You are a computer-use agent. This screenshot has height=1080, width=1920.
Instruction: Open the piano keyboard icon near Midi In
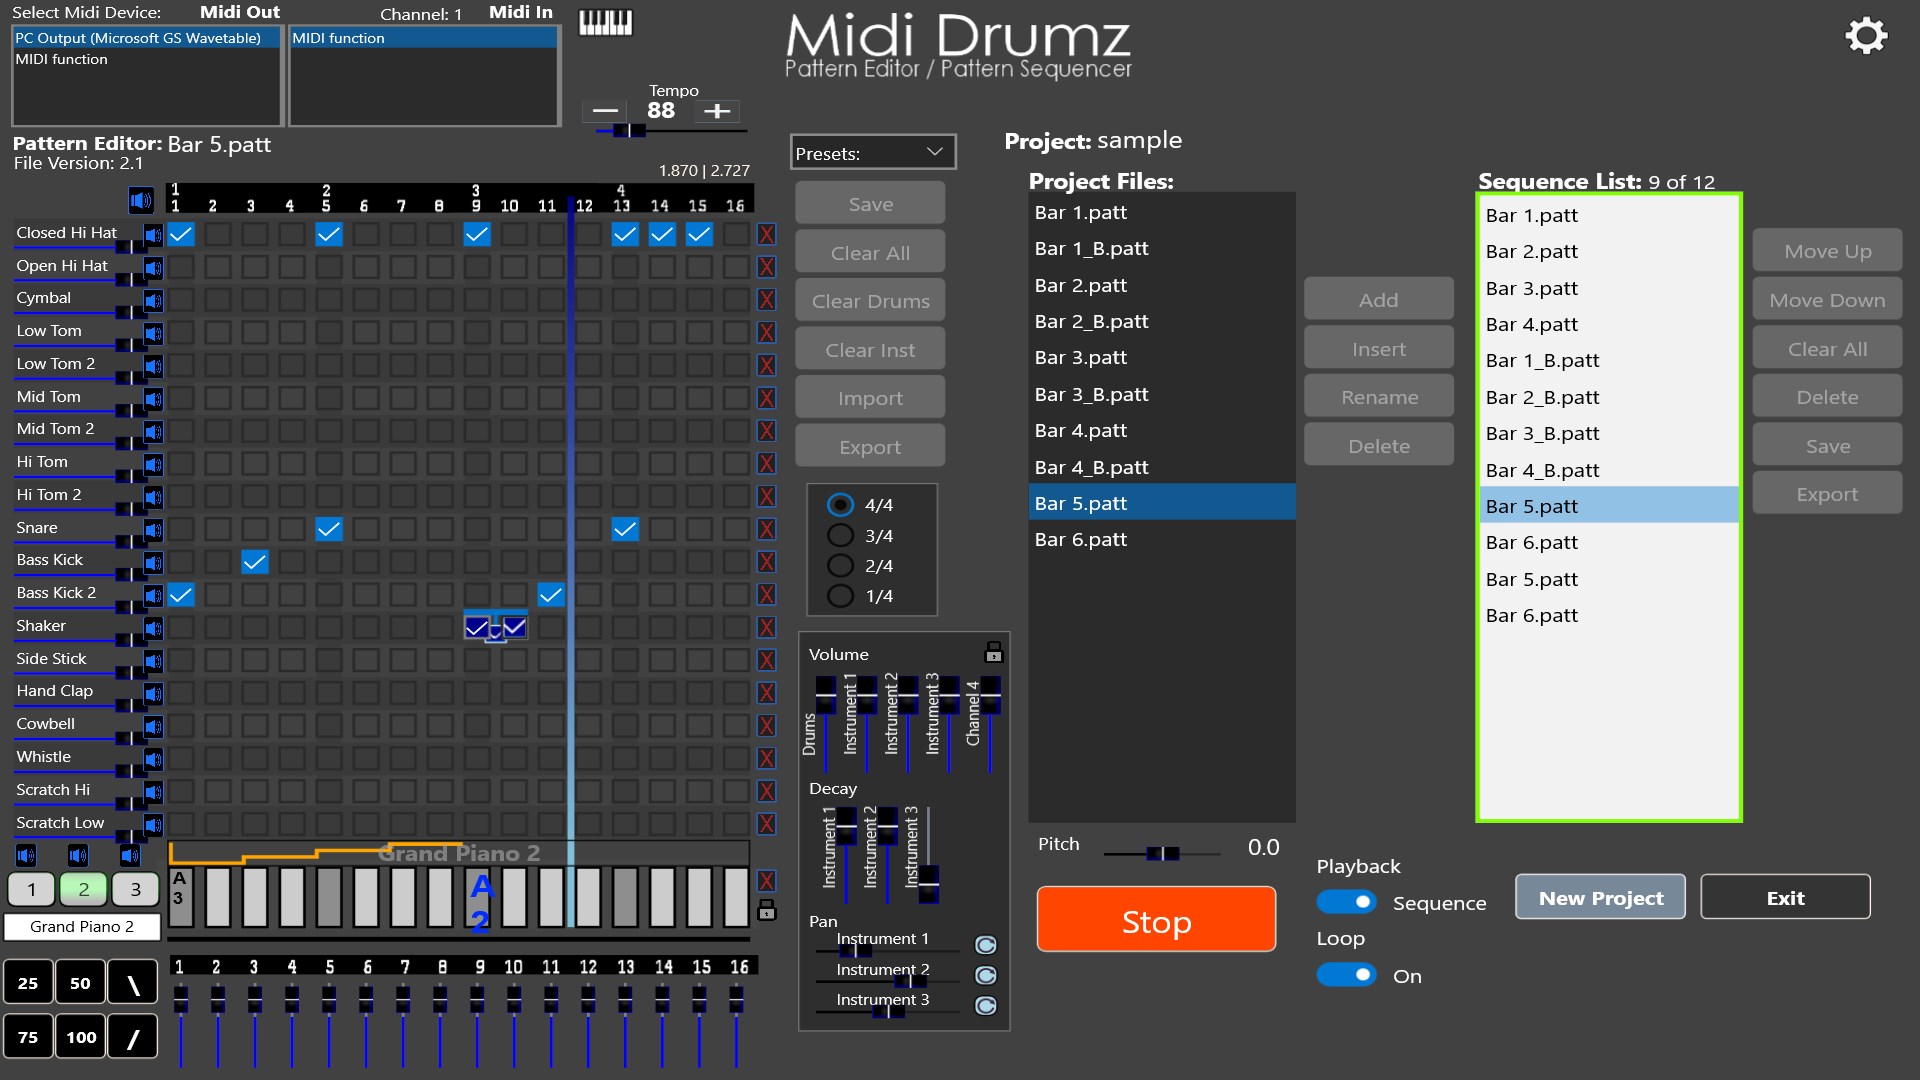coord(606,22)
